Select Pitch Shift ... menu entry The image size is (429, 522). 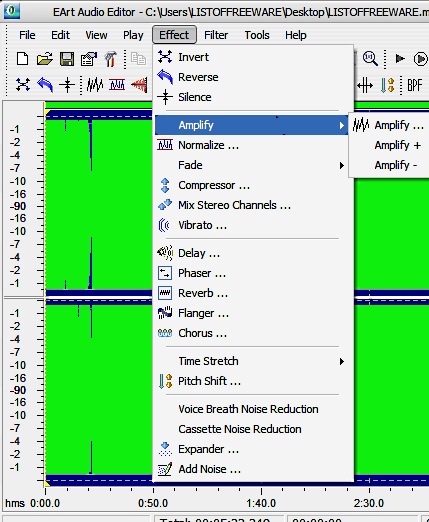point(252,381)
